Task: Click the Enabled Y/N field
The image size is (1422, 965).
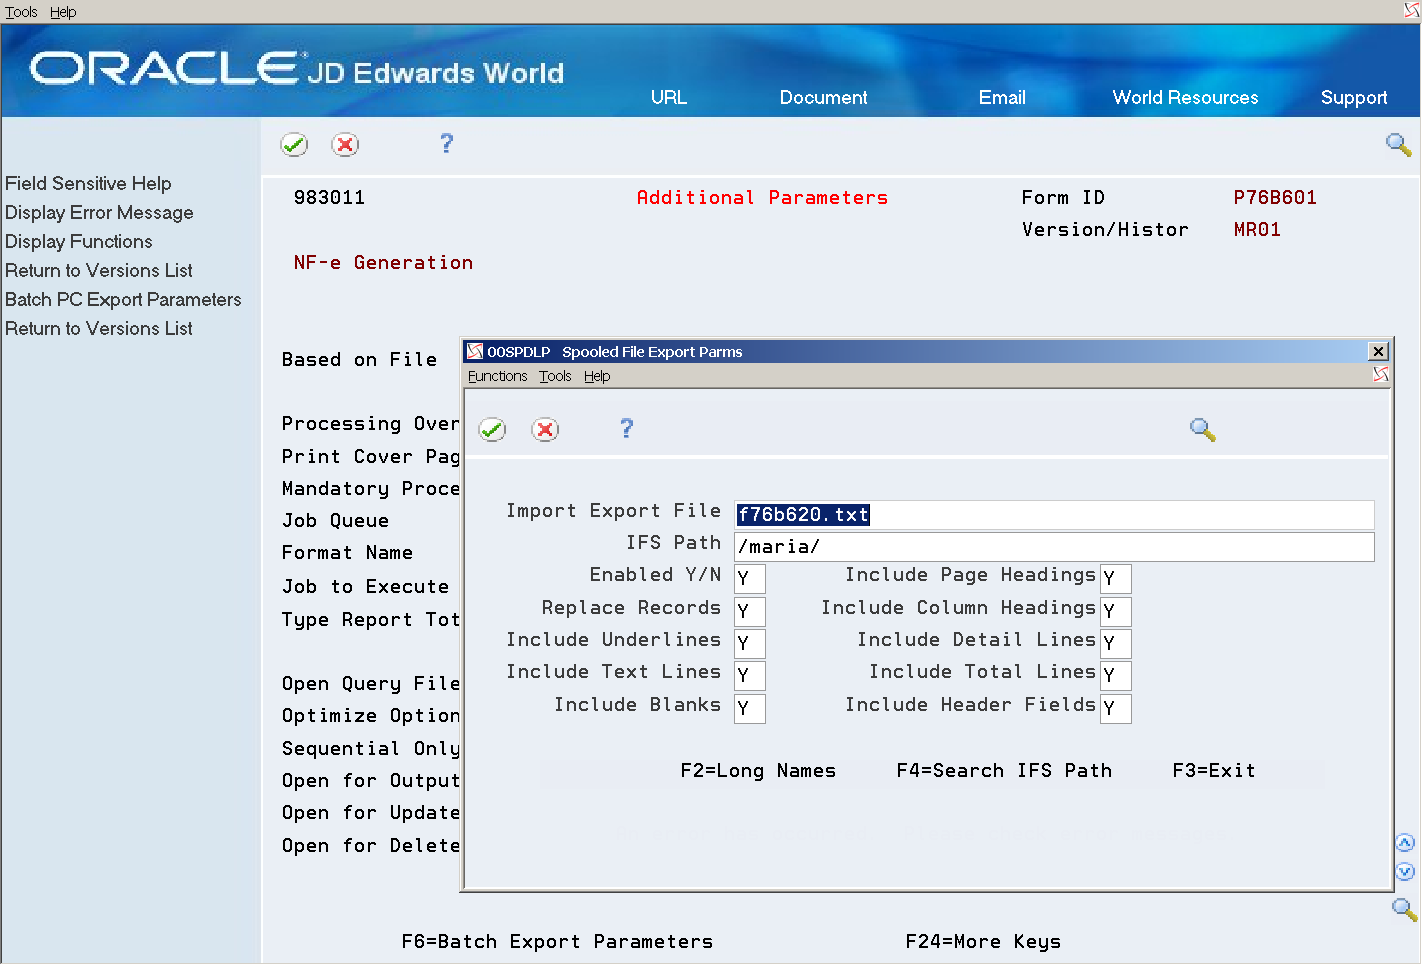Action: tap(750, 578)
